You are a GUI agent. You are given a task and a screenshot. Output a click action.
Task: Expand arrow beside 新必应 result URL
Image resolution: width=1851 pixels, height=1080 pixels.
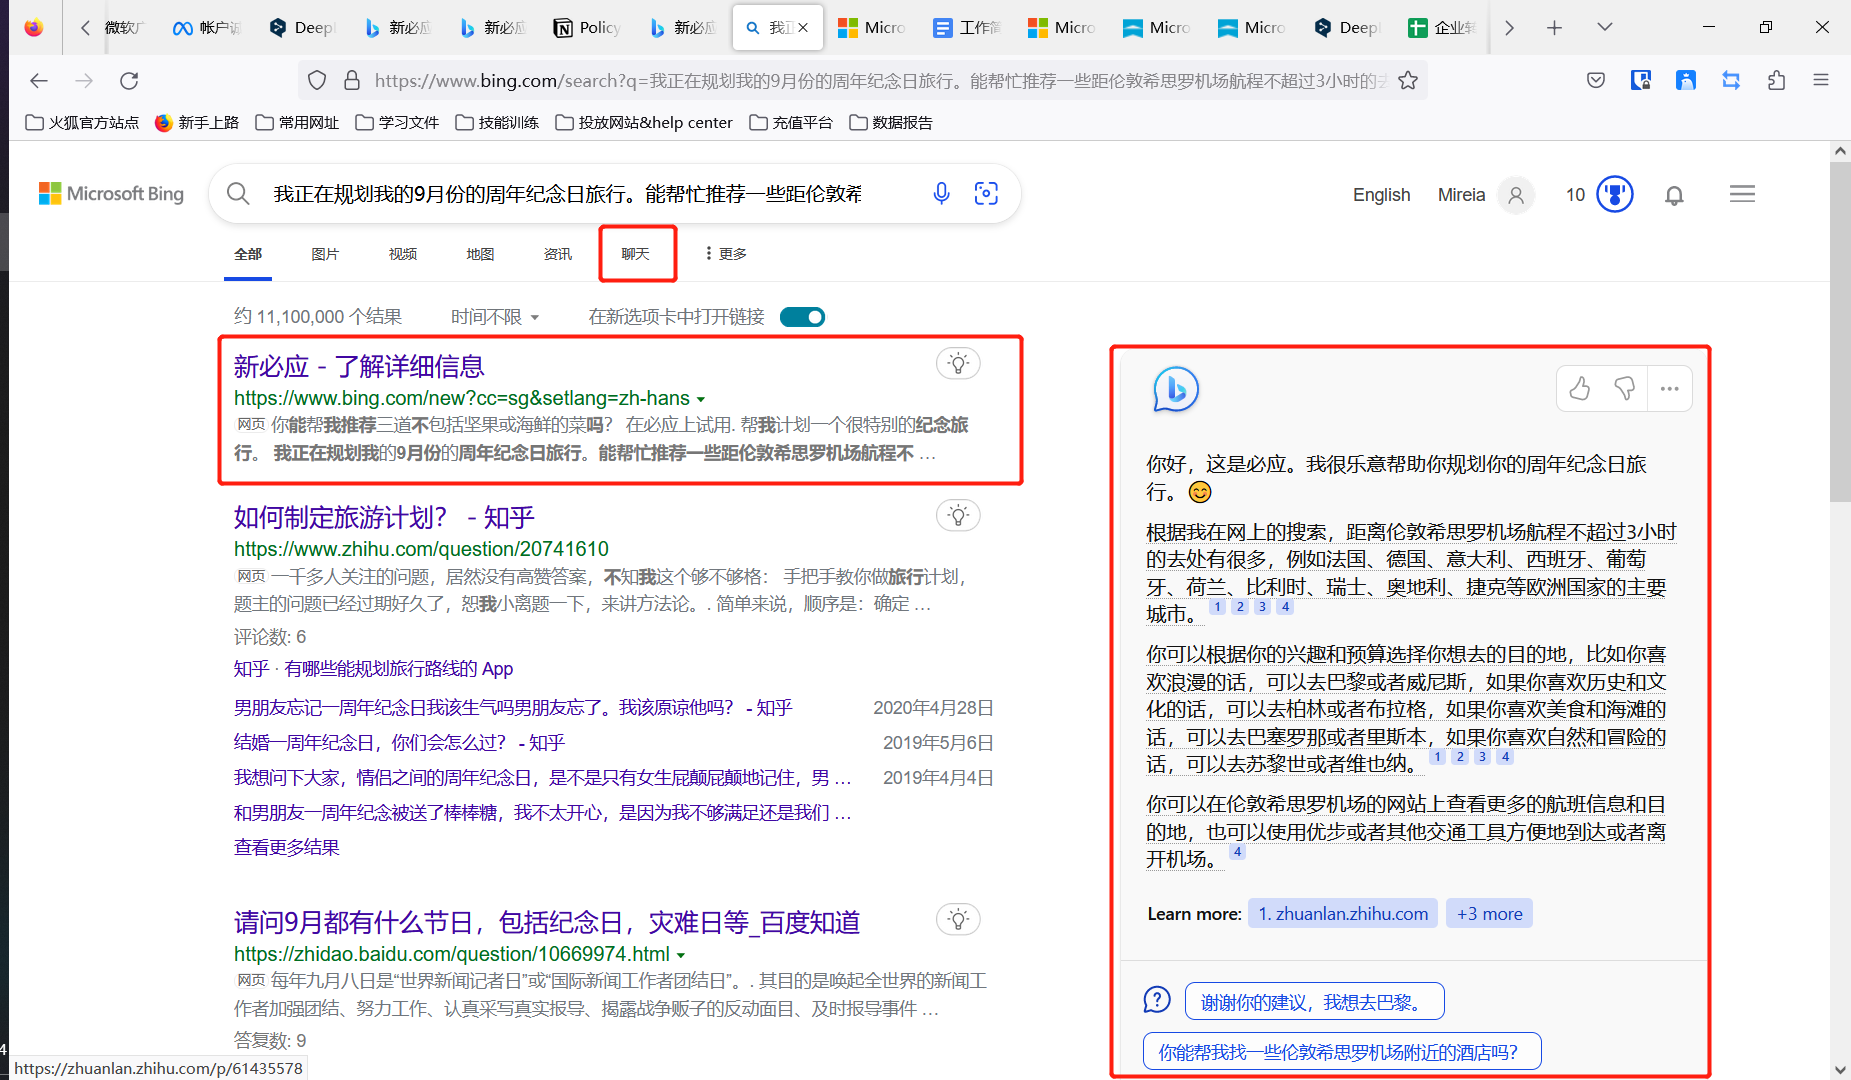701,399
